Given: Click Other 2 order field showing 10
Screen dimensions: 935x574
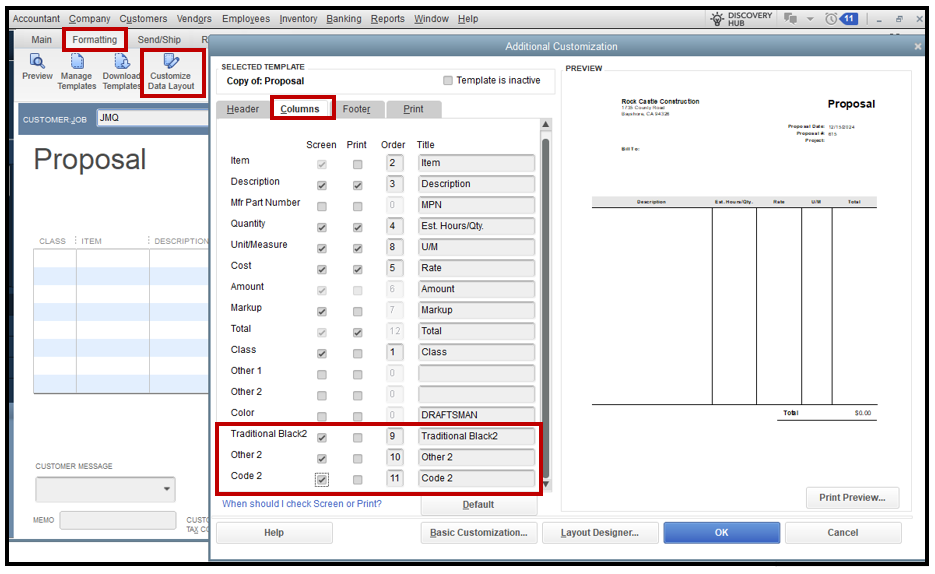Looking at the screenshot, I should (394, 457).
